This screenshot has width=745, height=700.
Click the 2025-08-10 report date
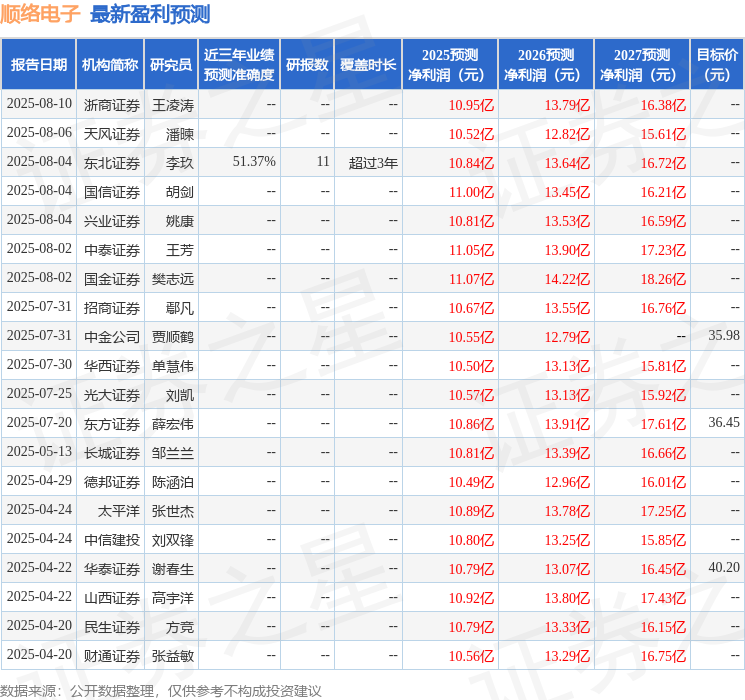pos(39,103)
